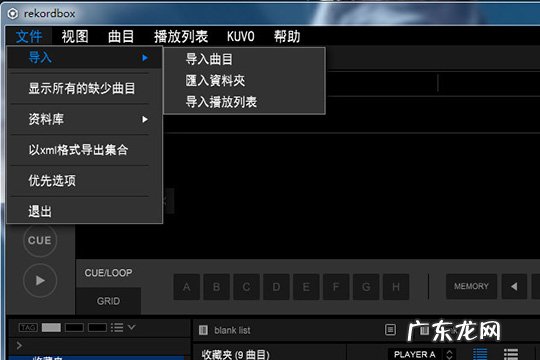
Task: Click the list icon beside layout toggles
Action: [117, 327]
